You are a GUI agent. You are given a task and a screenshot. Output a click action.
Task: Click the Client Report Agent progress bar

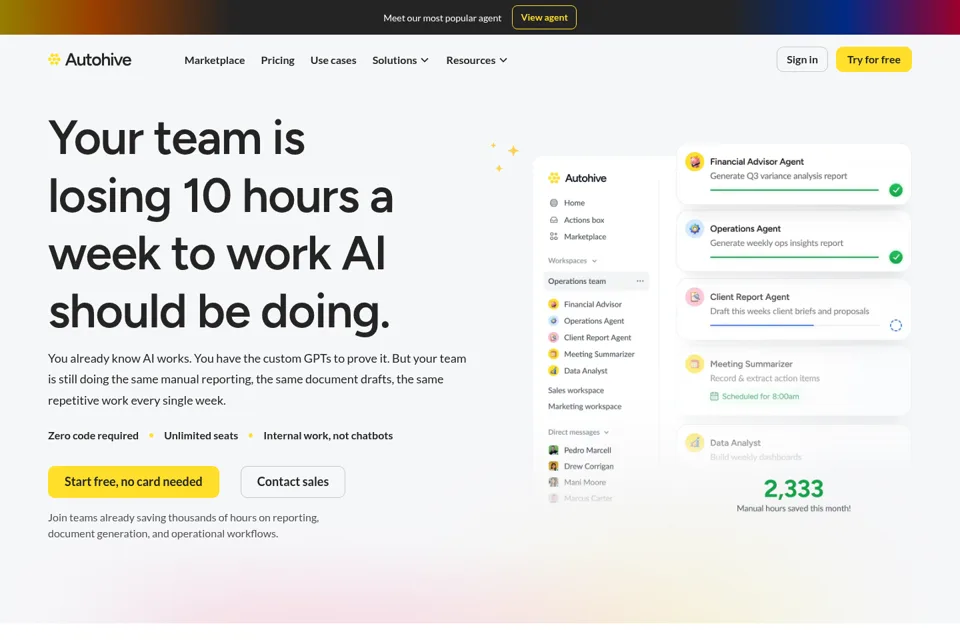794,325
